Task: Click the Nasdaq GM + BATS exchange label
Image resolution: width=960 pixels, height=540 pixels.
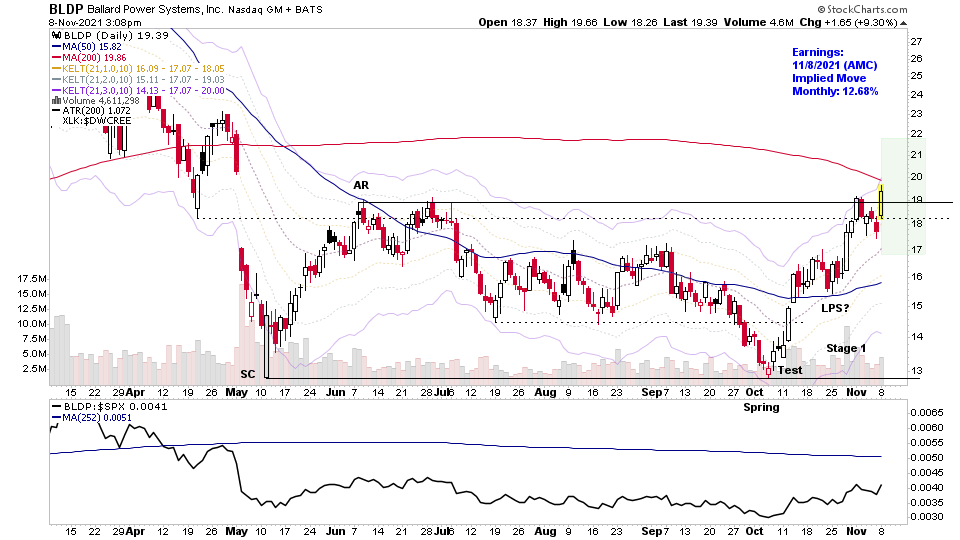Action: pos(275,10)
